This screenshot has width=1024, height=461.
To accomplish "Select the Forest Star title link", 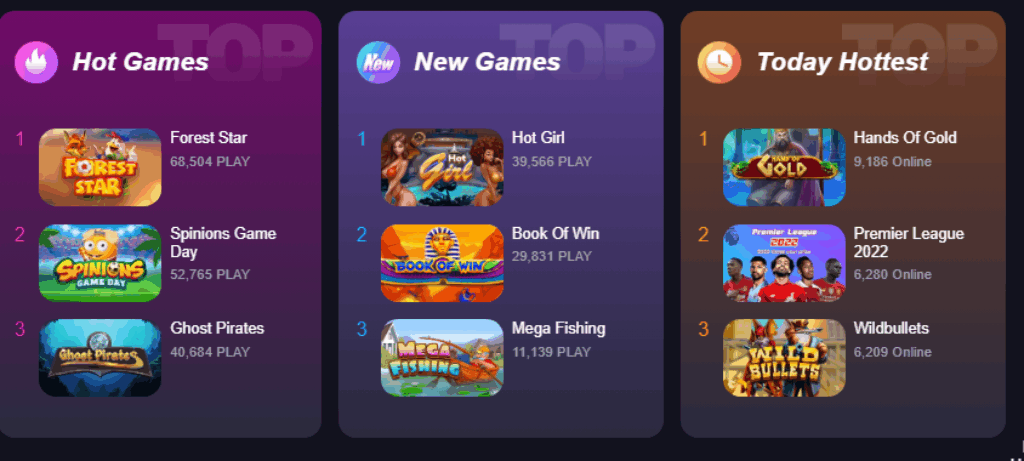I will pos(208,138).
